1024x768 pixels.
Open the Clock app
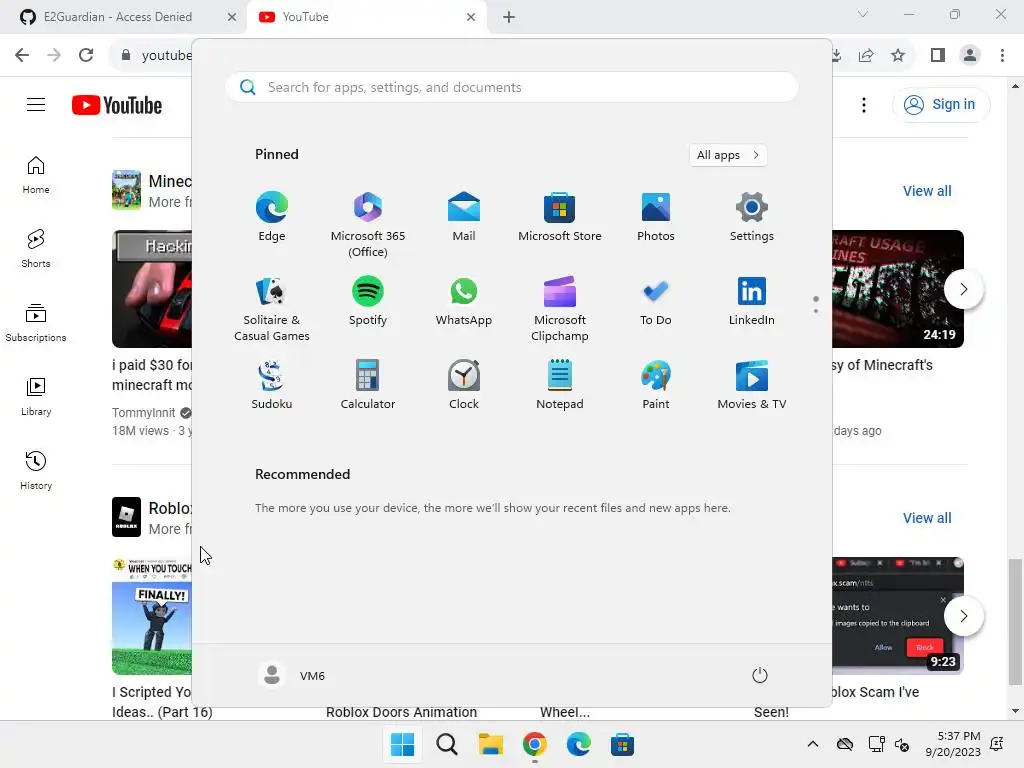464,385
